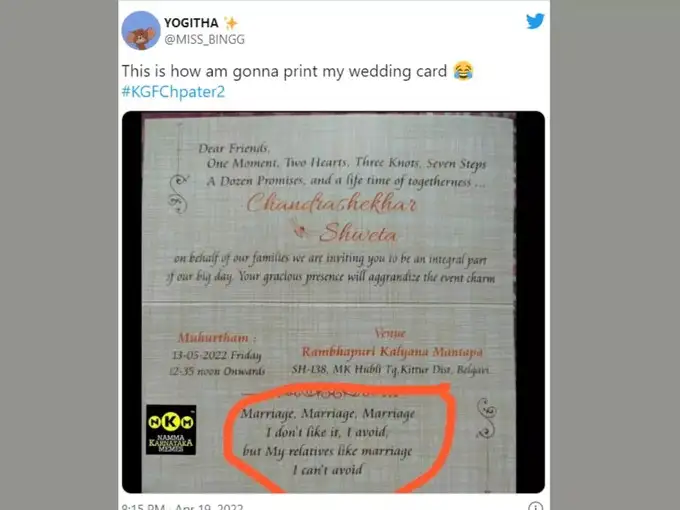Click the swirl ornament right of circled text
The height and width of the screenshot is (510, 680).
coord(486,418)
